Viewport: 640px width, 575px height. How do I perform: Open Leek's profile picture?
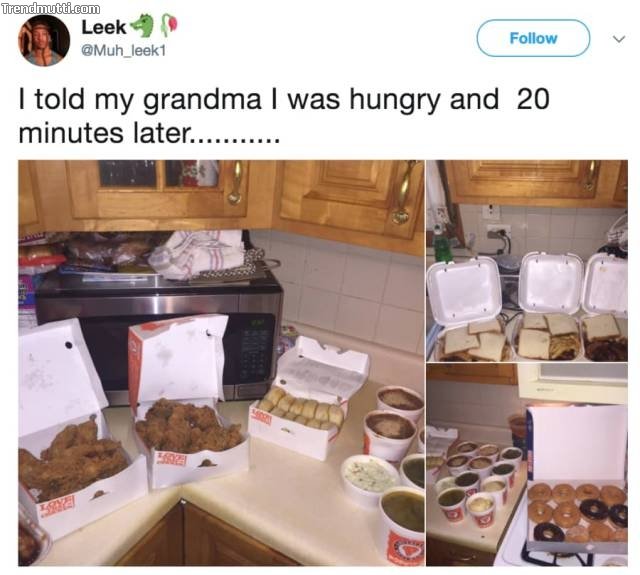pos(44,40)
